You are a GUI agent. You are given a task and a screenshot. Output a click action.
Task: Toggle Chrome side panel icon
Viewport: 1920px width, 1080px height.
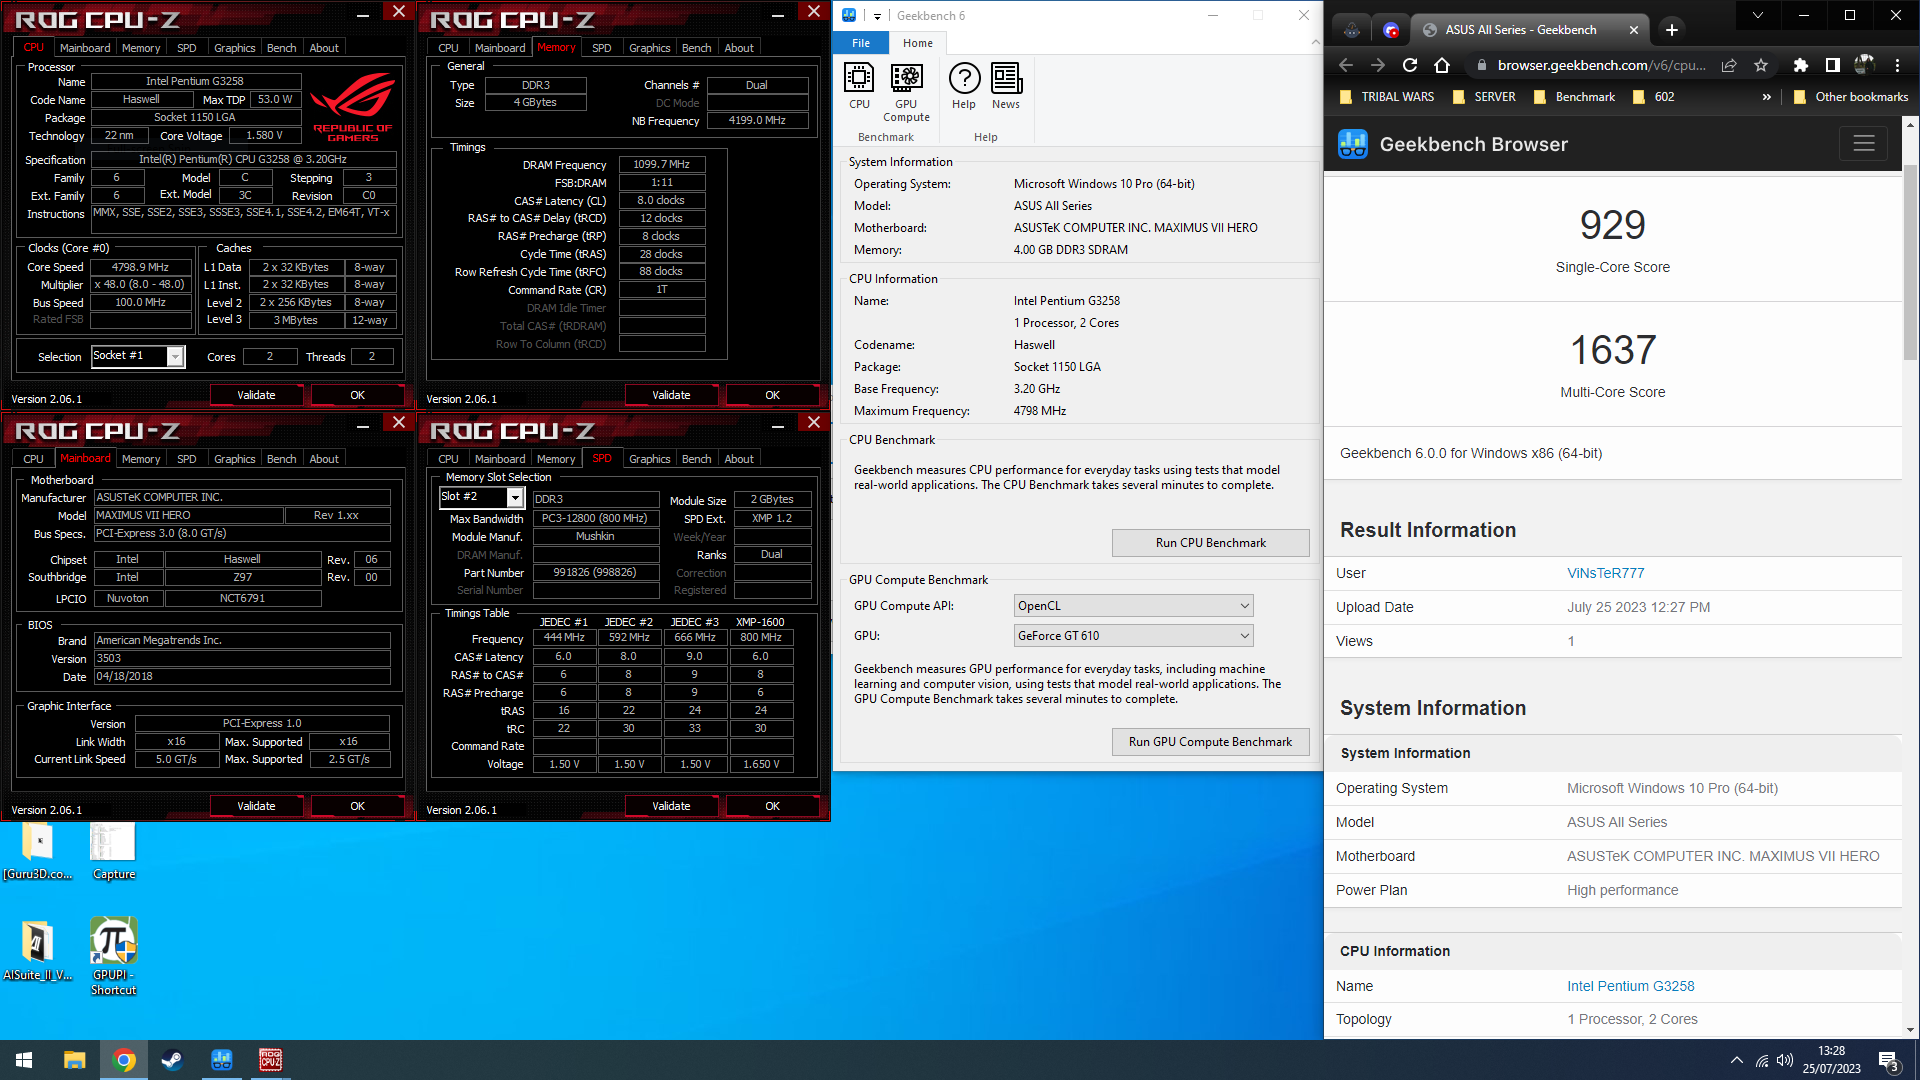coord(1832,65)
